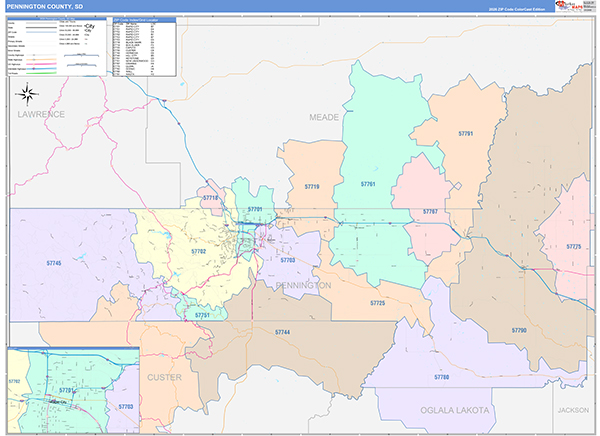
Task: Click the 57780 label in the lavender area
Action: tap(442, 377)
